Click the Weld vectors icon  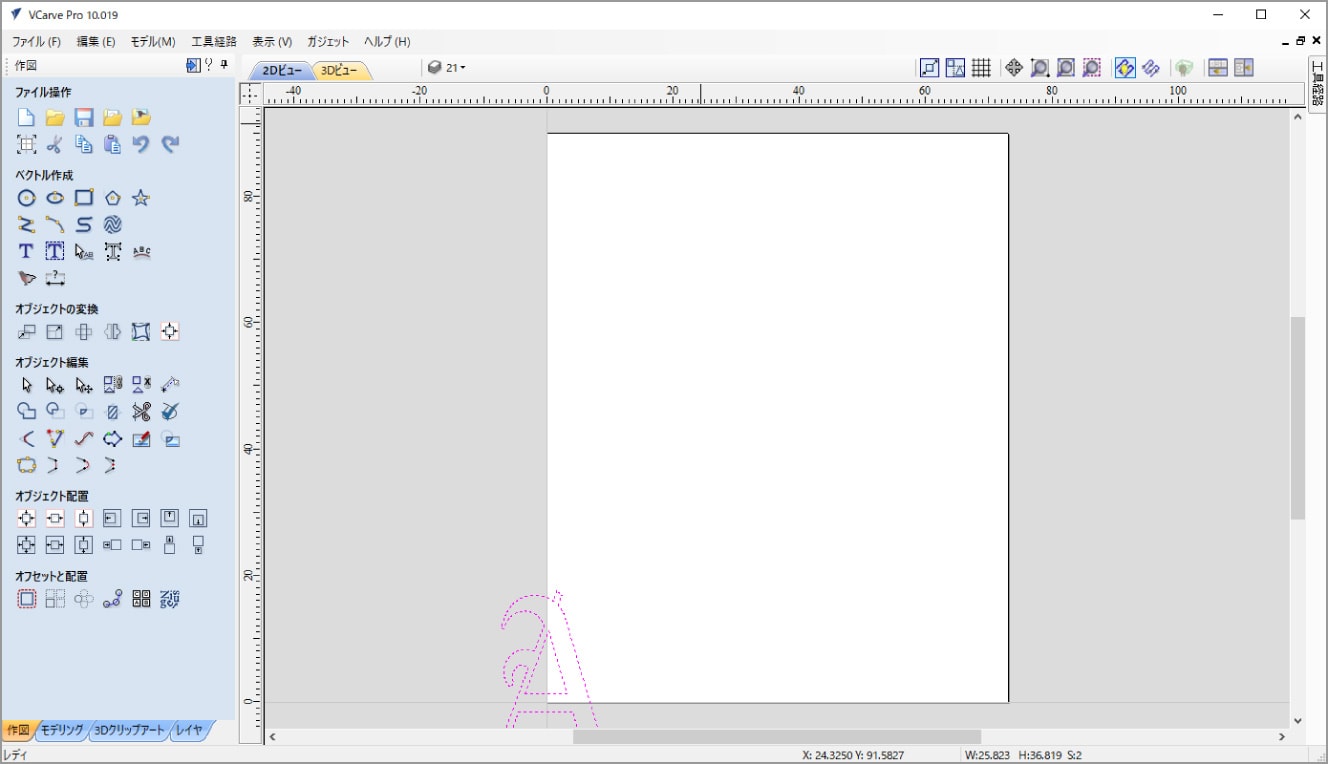[27, 412]
